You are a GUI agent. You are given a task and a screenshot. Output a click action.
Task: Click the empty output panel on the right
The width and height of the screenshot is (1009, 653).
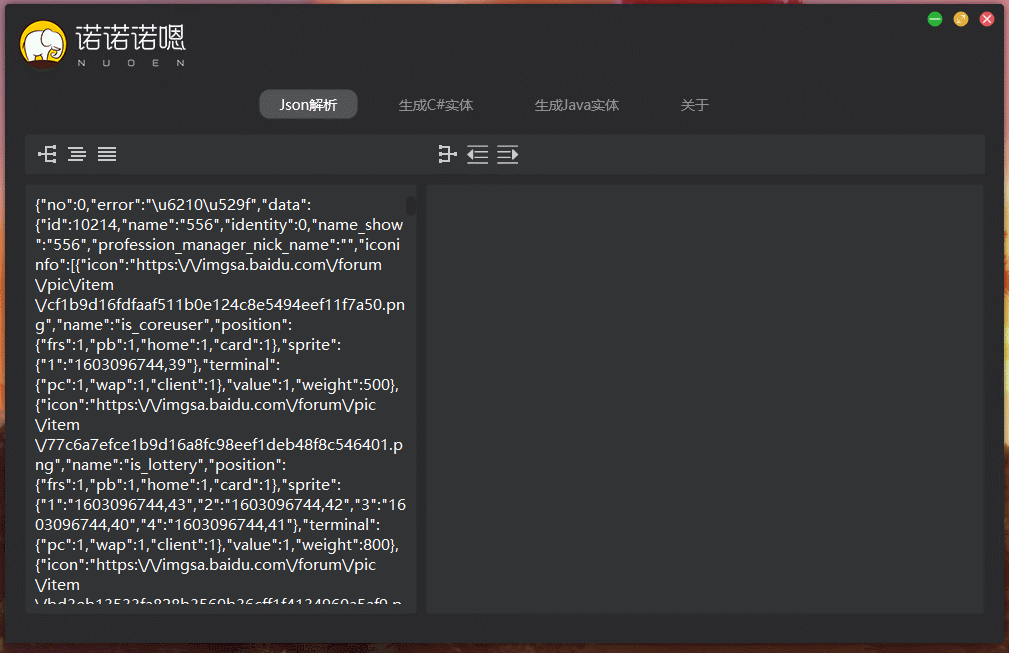[x=705, y=400]
